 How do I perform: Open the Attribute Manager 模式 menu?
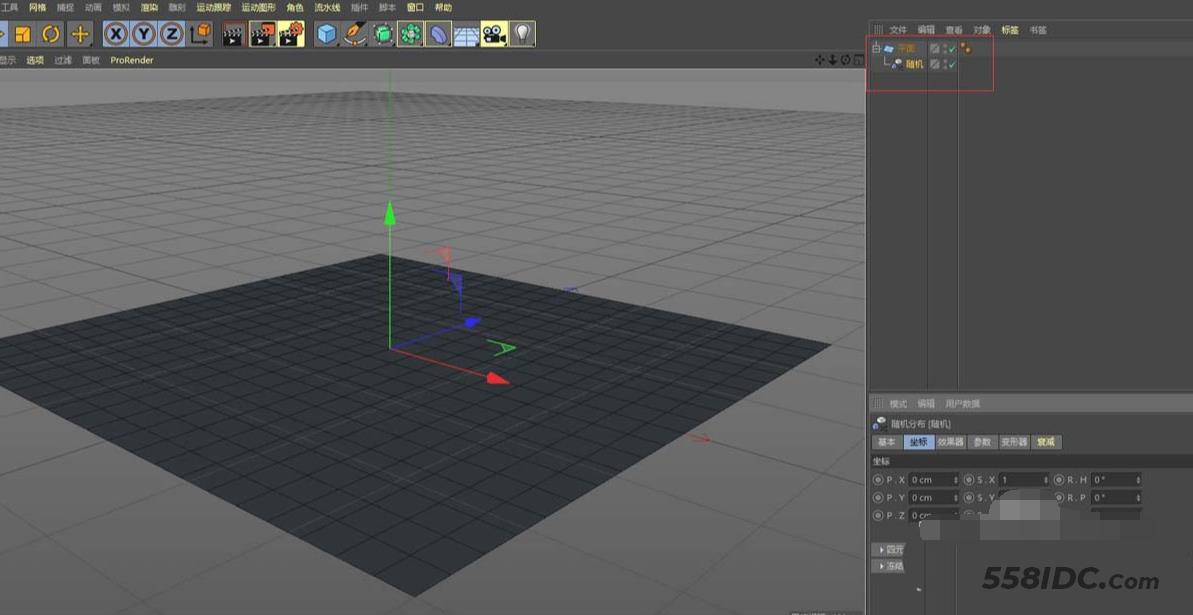pos(899,403)
